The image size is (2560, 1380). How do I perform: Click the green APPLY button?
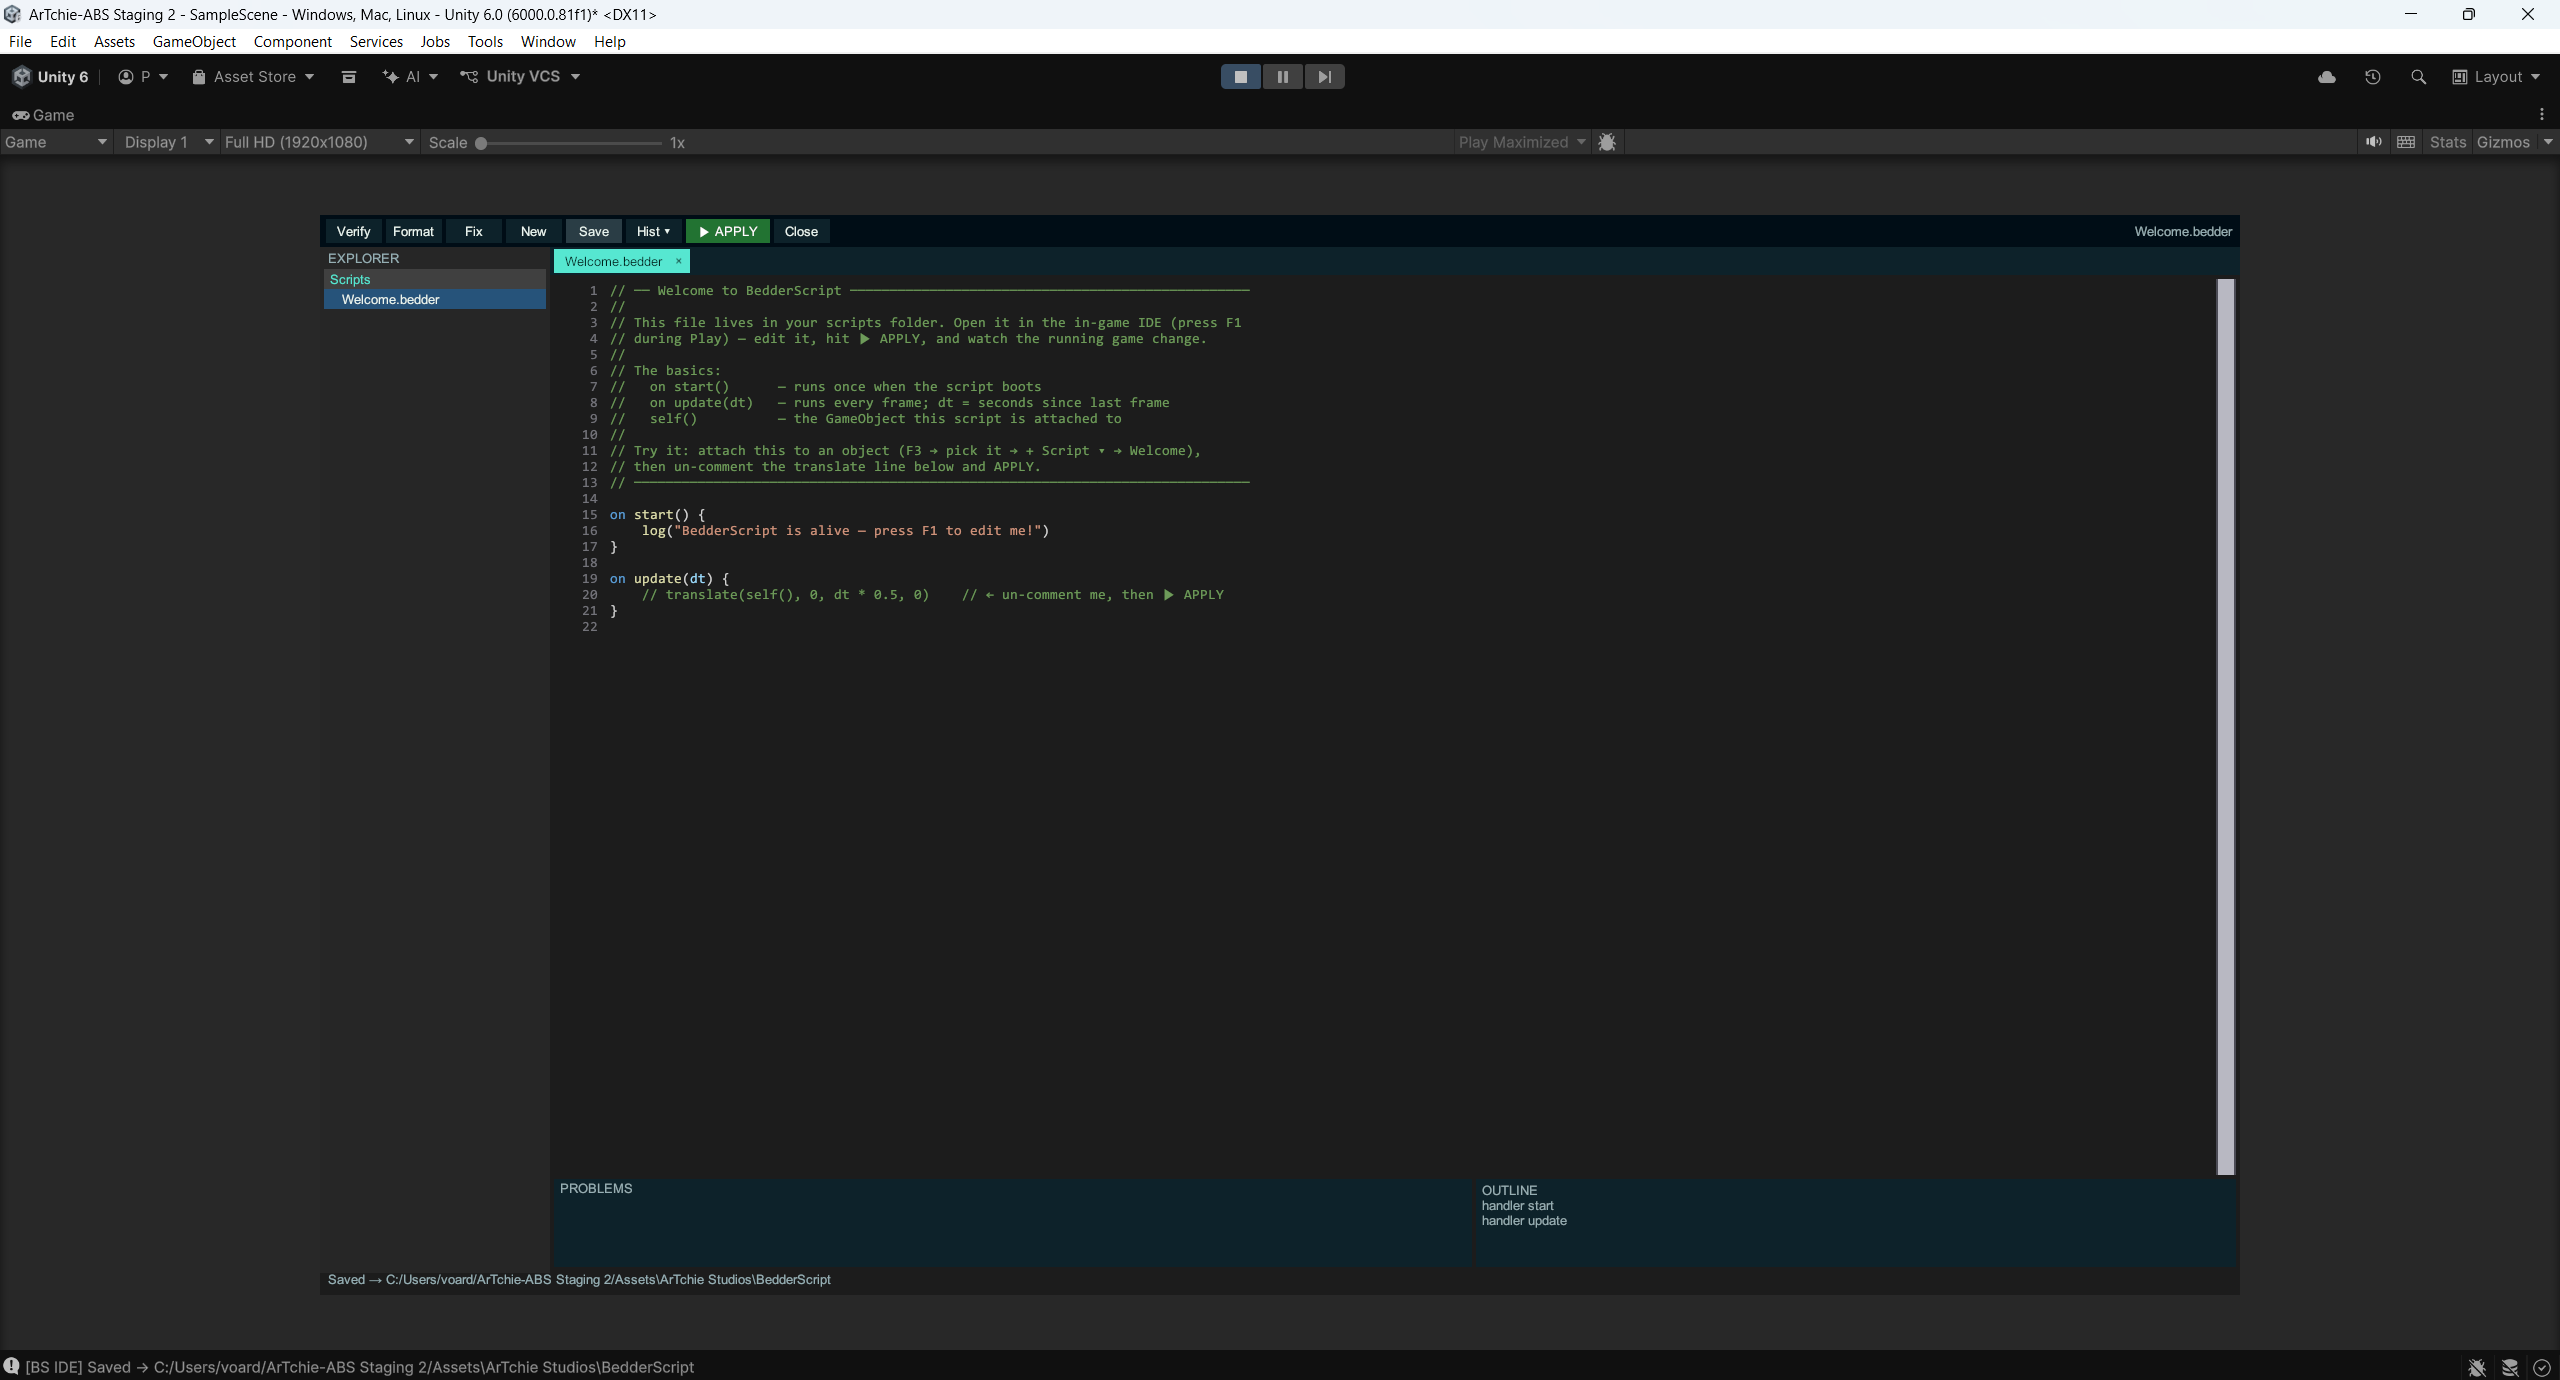coord(728,231)
